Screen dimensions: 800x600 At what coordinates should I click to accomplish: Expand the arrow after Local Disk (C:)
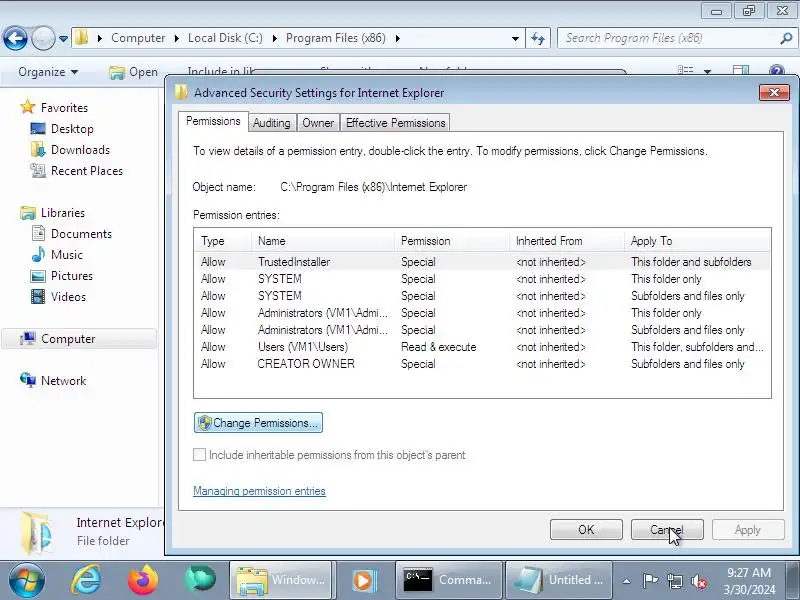[274, 38]
